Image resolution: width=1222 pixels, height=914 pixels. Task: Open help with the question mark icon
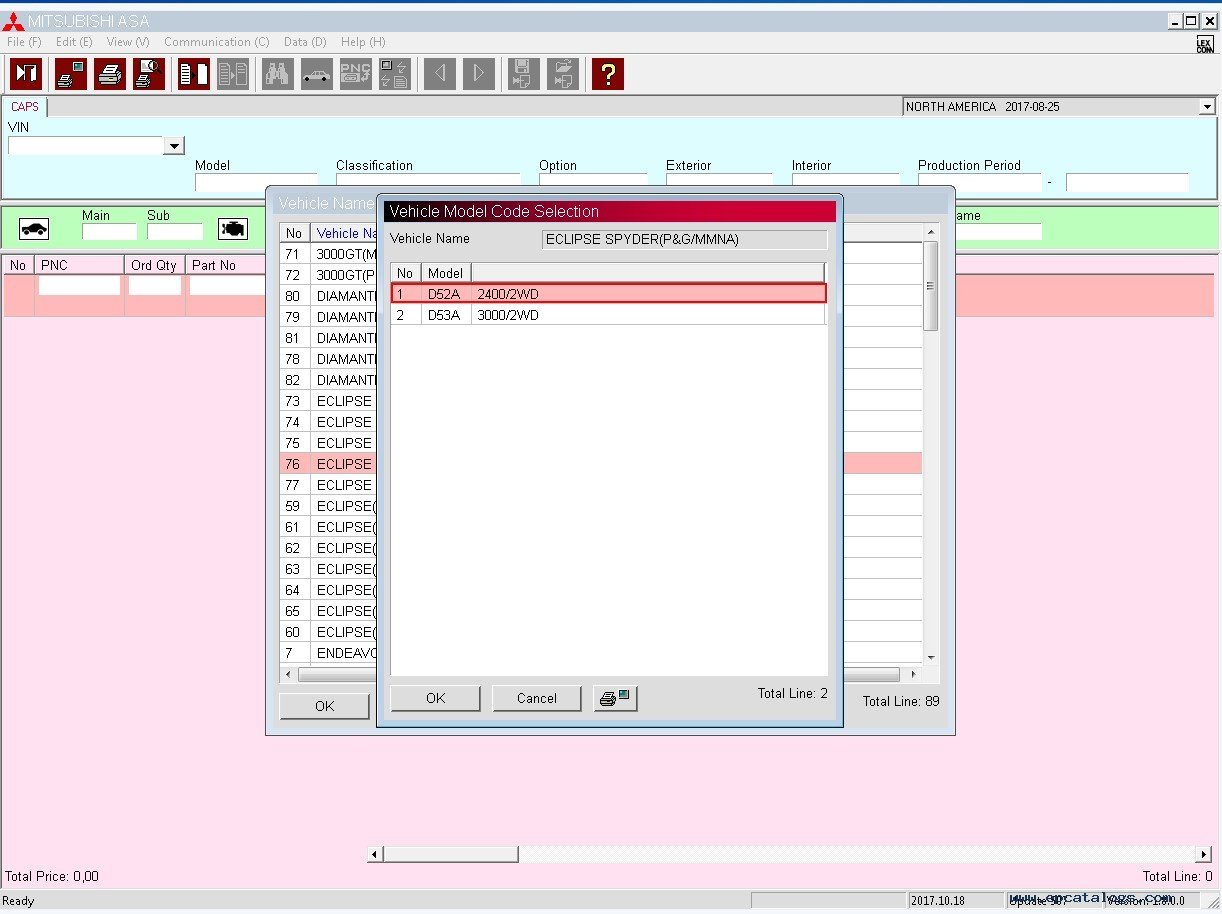pyautogui.click(x=608, y=74)
